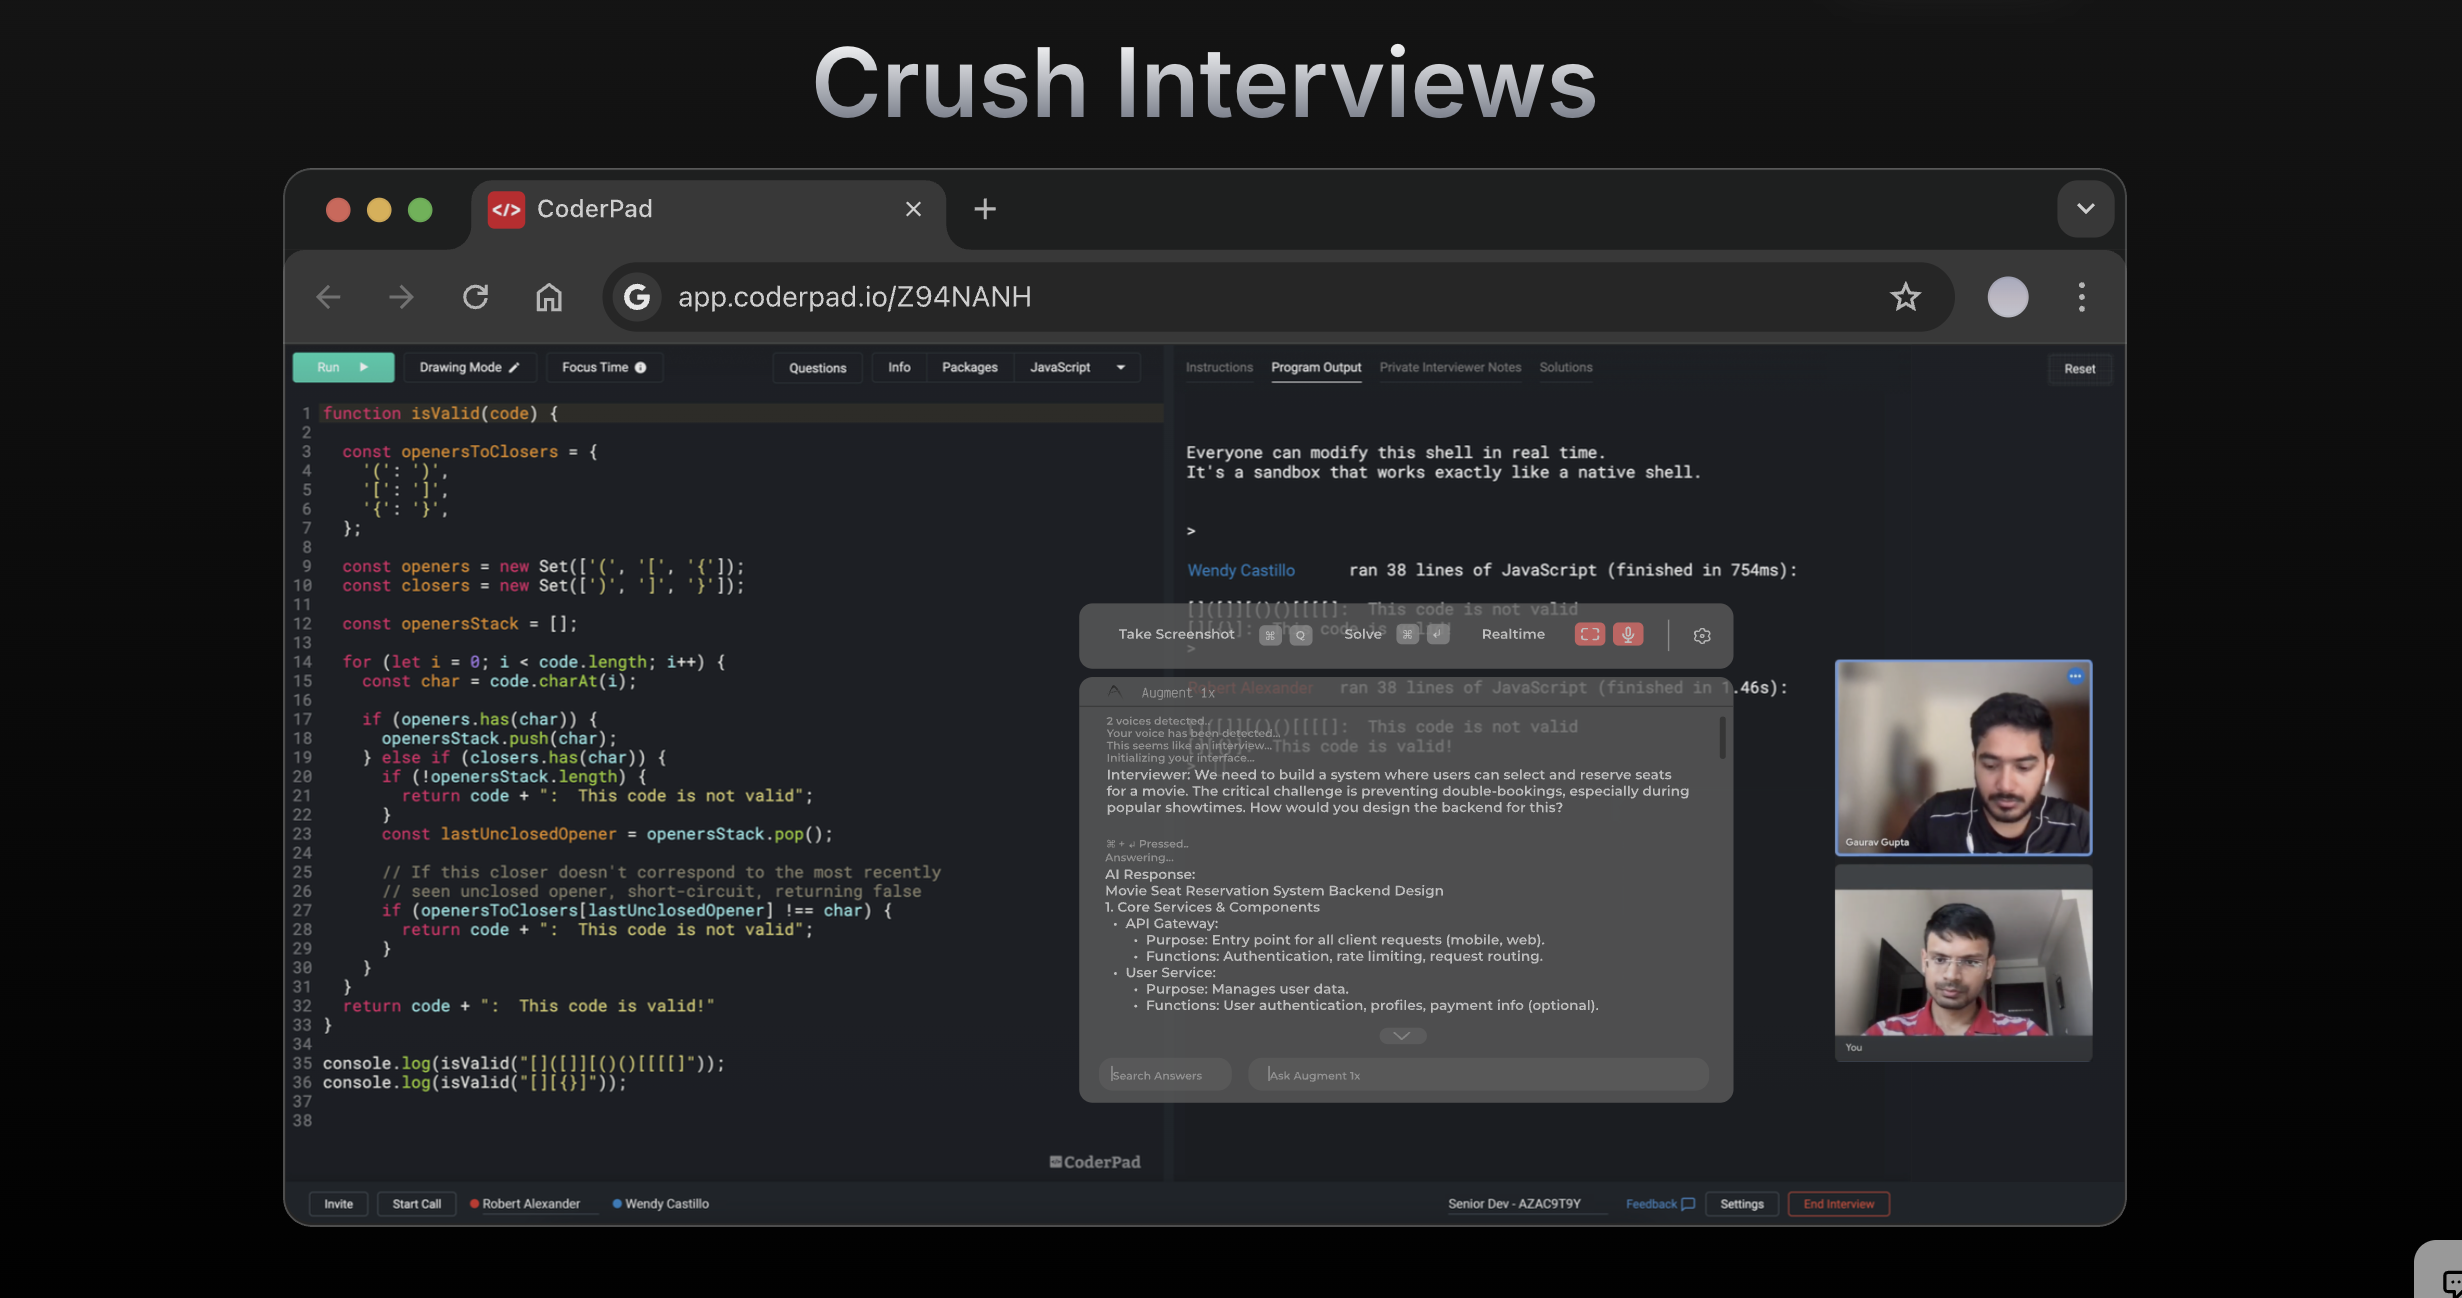The height and width of the screenshot is (1298, 2462).
Task: Select Gaurav Gupta's video thumbnail
Action: (x=1963, y=757)
